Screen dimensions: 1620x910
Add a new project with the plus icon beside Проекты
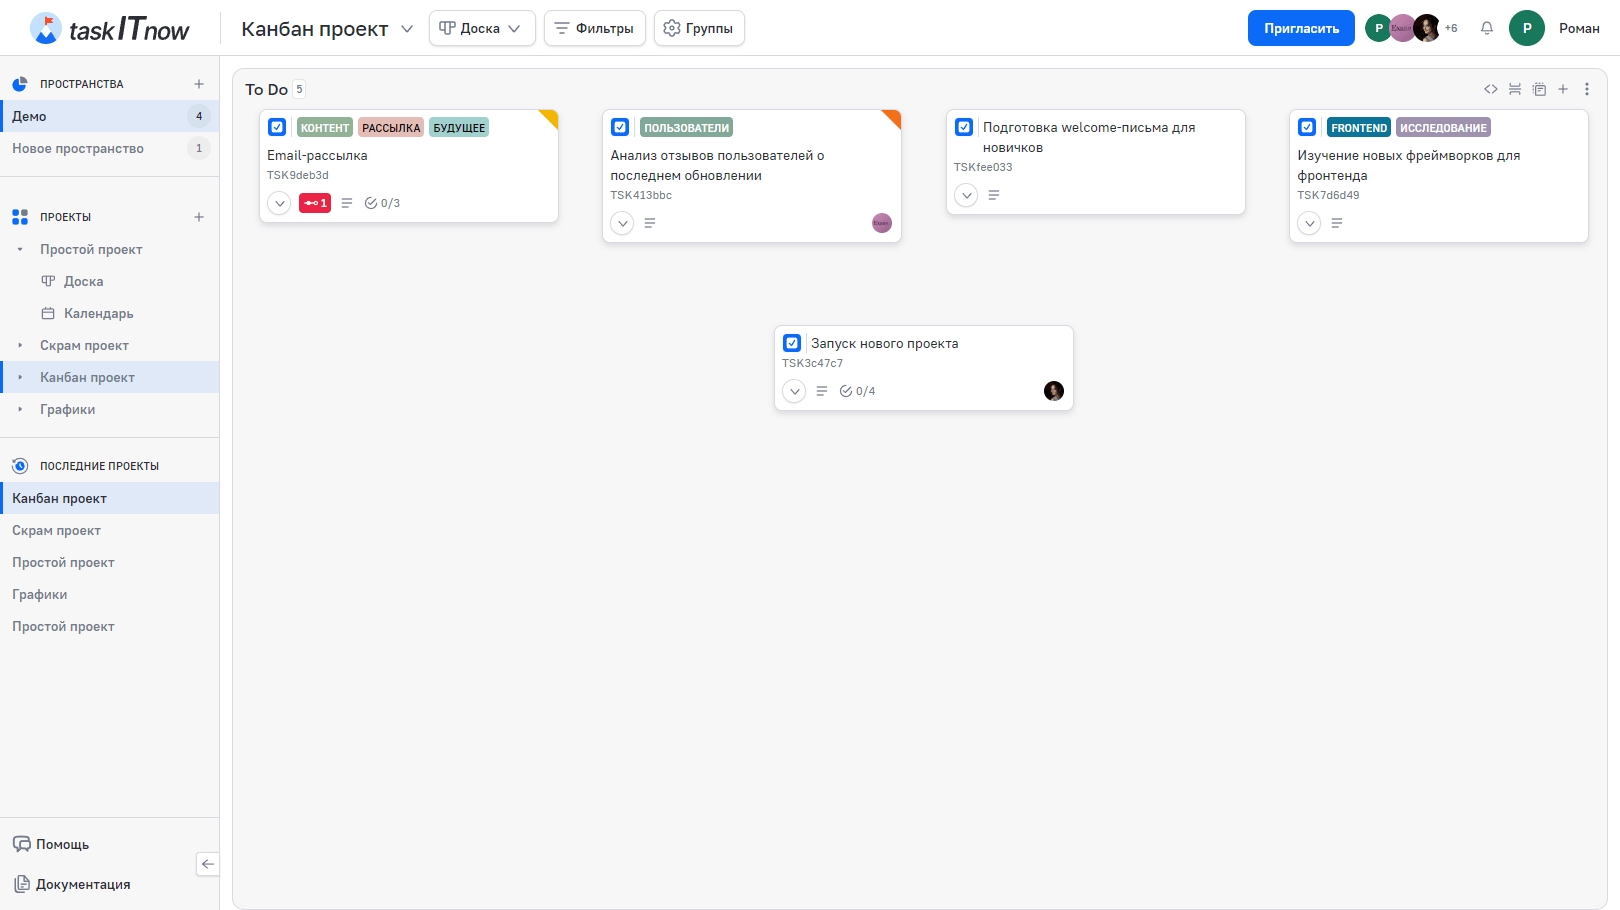click(199, 217)
